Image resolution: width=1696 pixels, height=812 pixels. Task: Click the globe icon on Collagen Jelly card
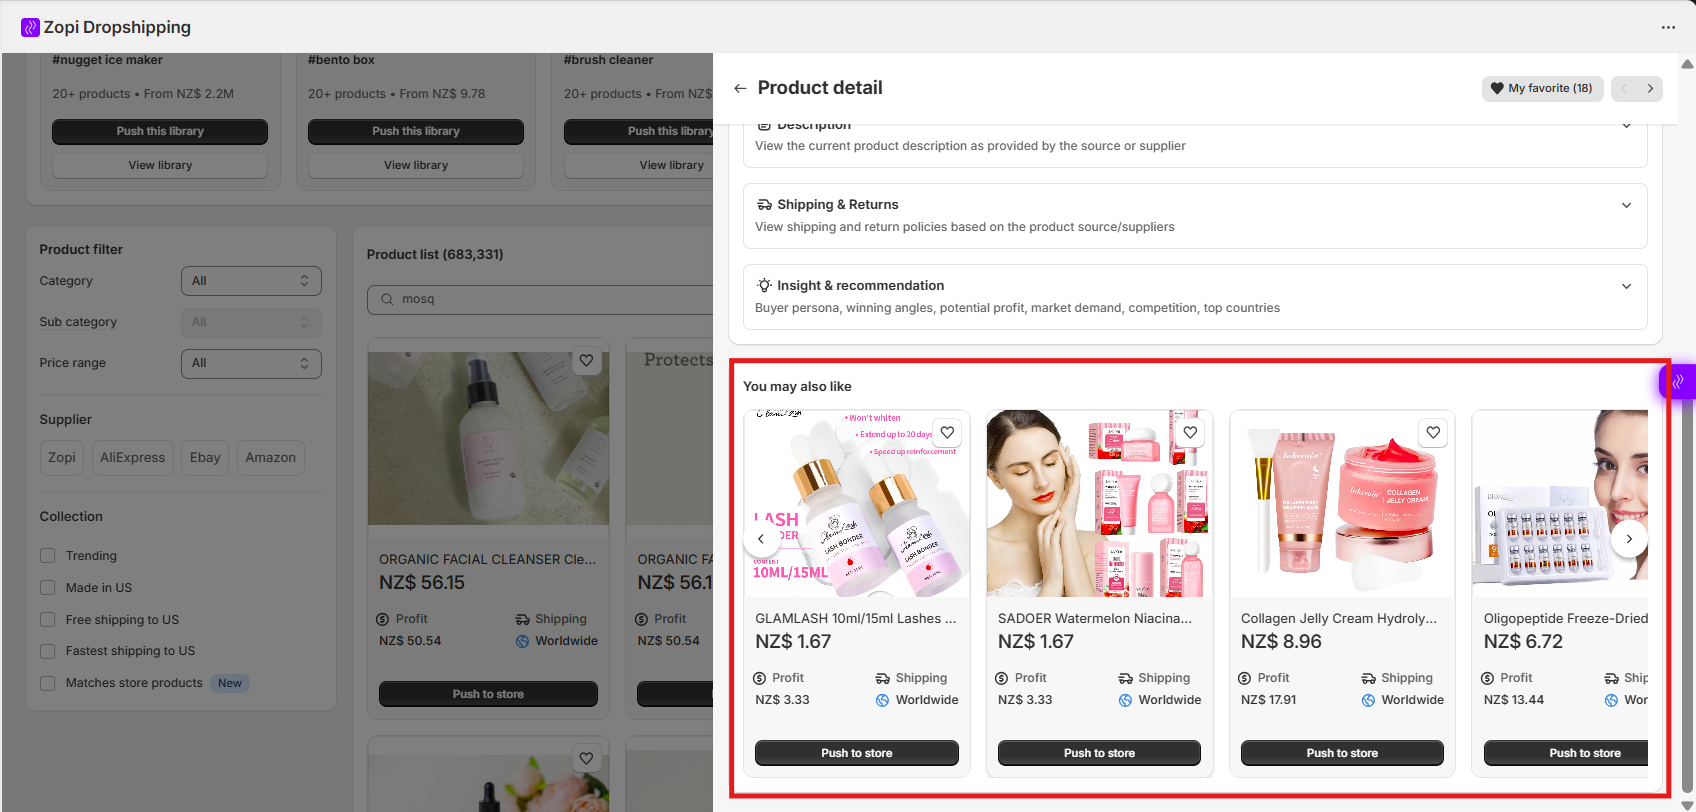pos(1368,700)
